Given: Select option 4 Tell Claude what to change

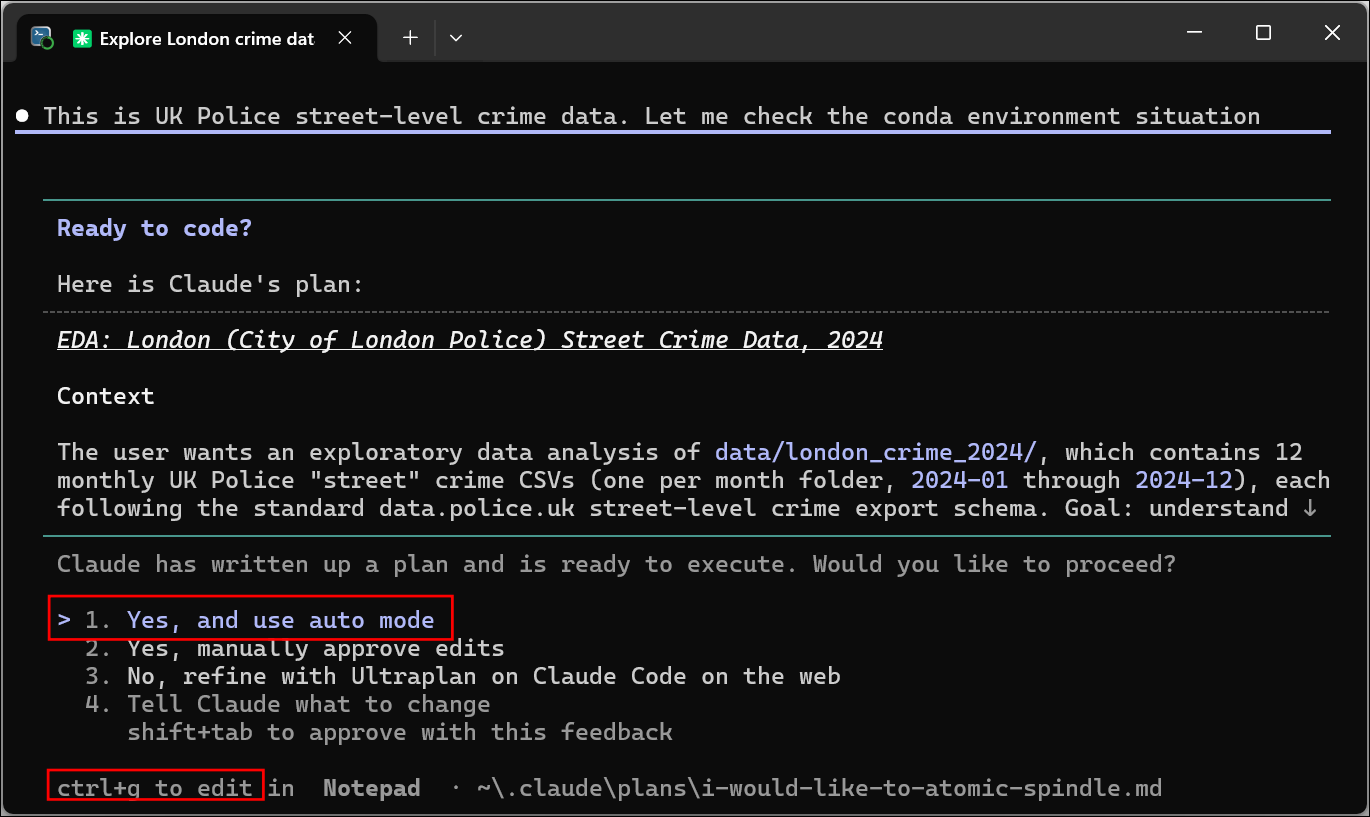Looking at the screenshot, I should pyautogui.click(x=287, y=704).
